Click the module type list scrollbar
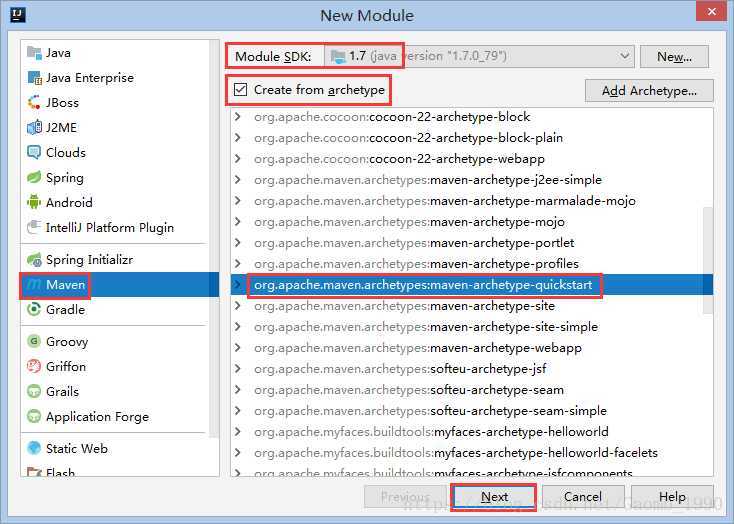Image resolution: width=734 pixels, height=524 pixels. [x=214, y=239]
